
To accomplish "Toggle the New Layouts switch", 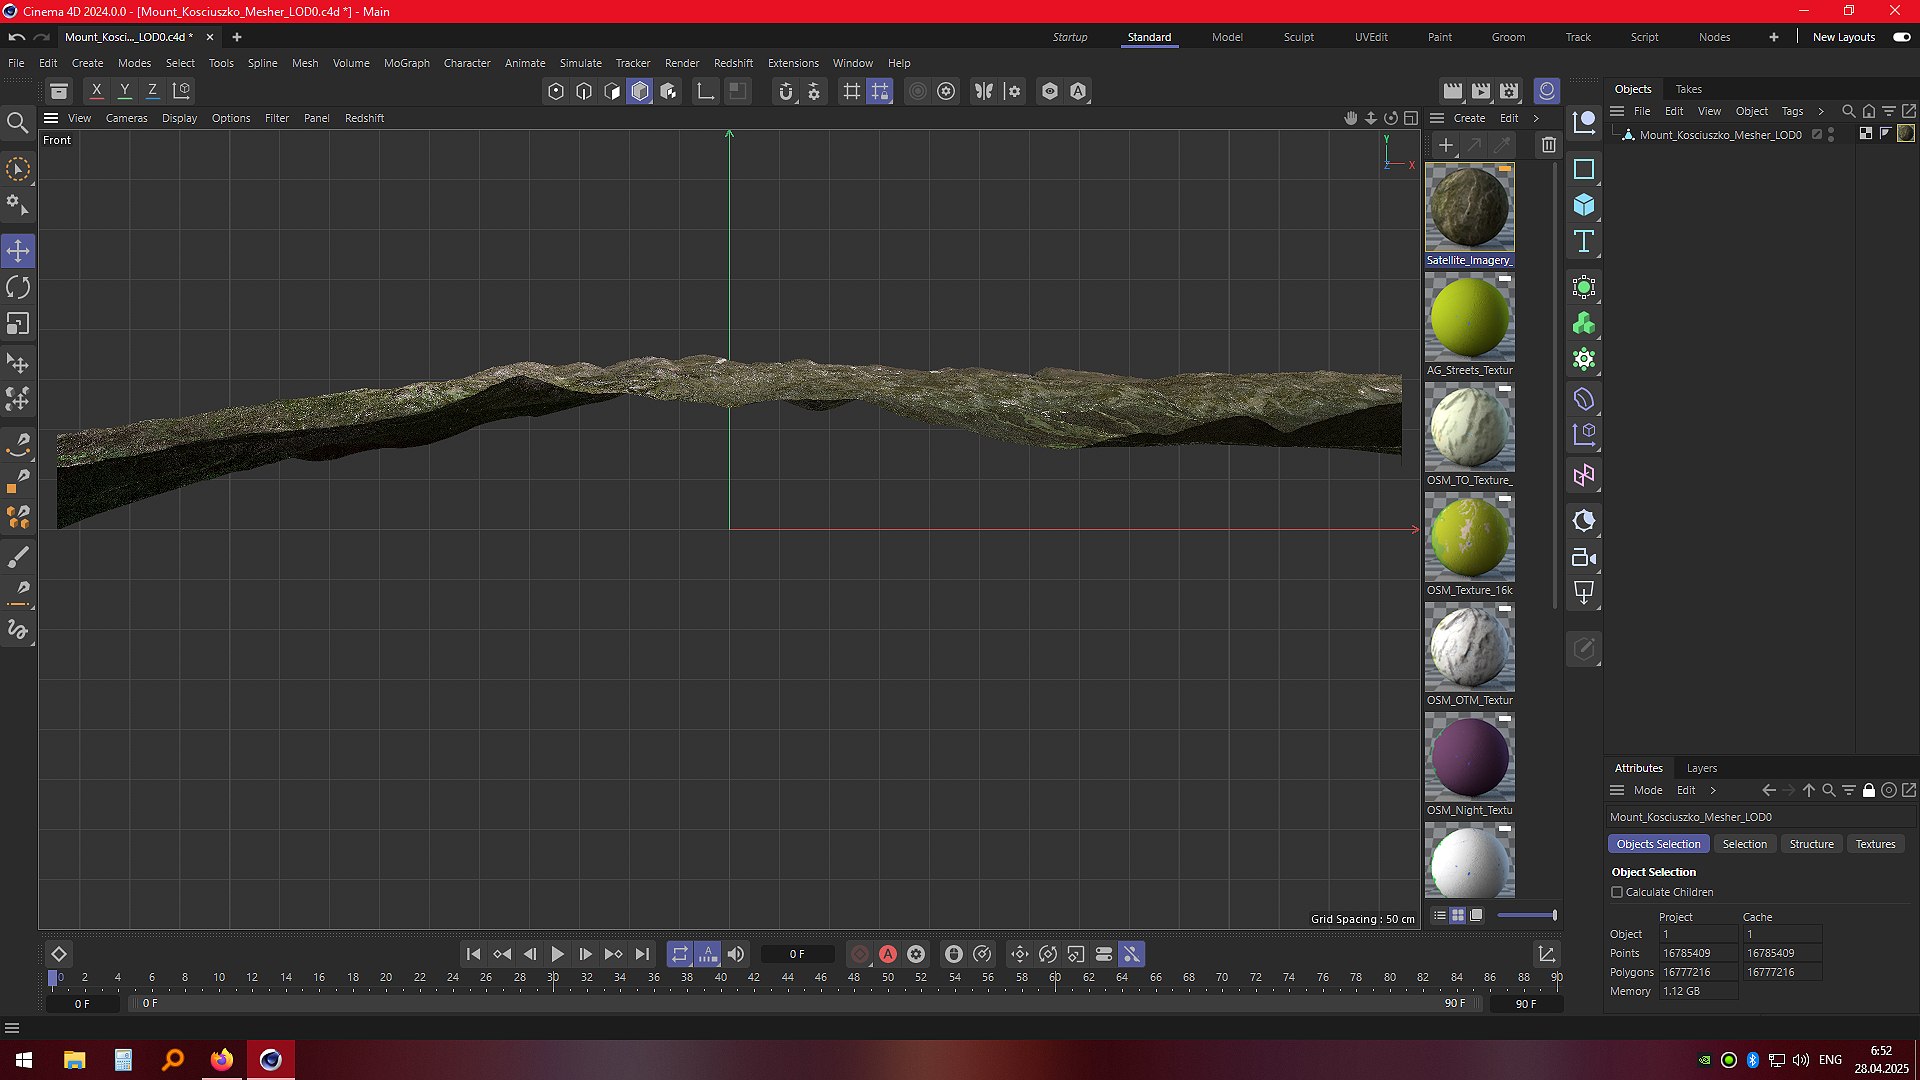I will (x=1901, y=37).
